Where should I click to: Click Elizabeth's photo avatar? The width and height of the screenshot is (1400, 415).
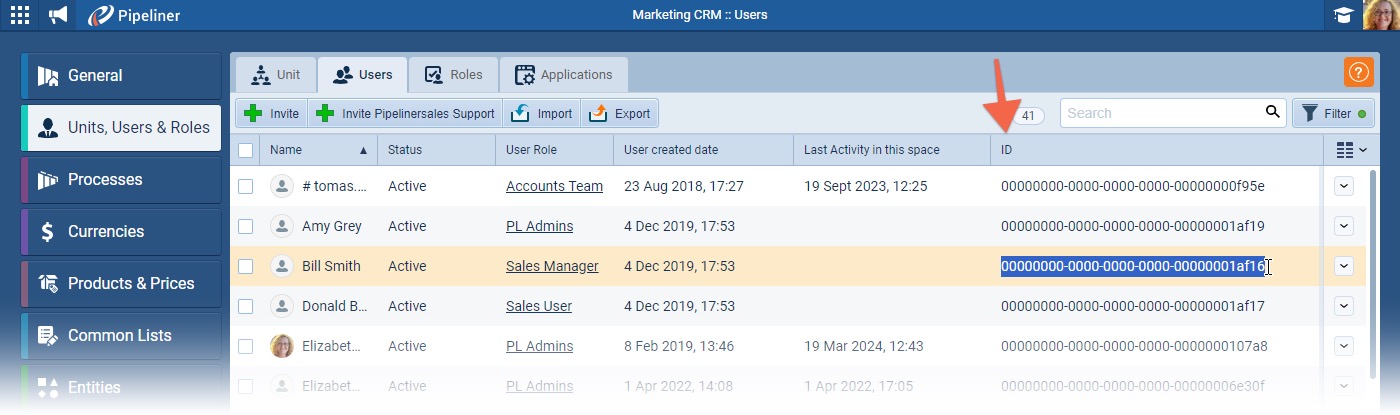[x=282, y=346]
